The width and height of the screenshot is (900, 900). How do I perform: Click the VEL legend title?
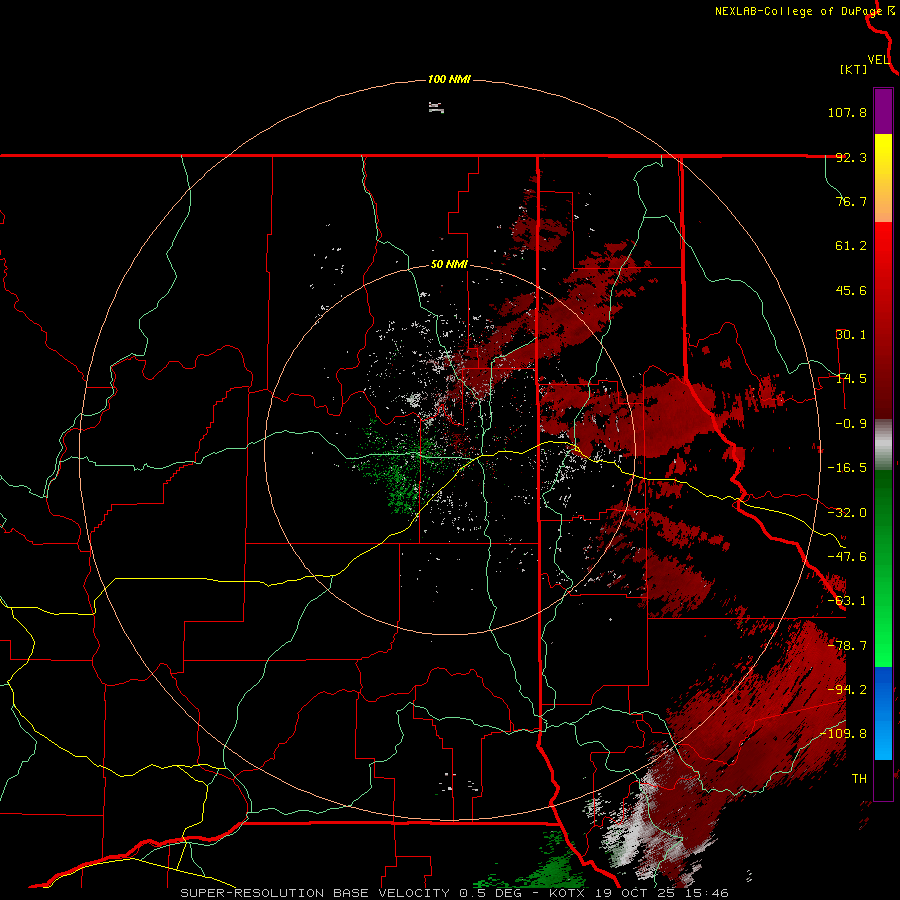coord(878,60)
